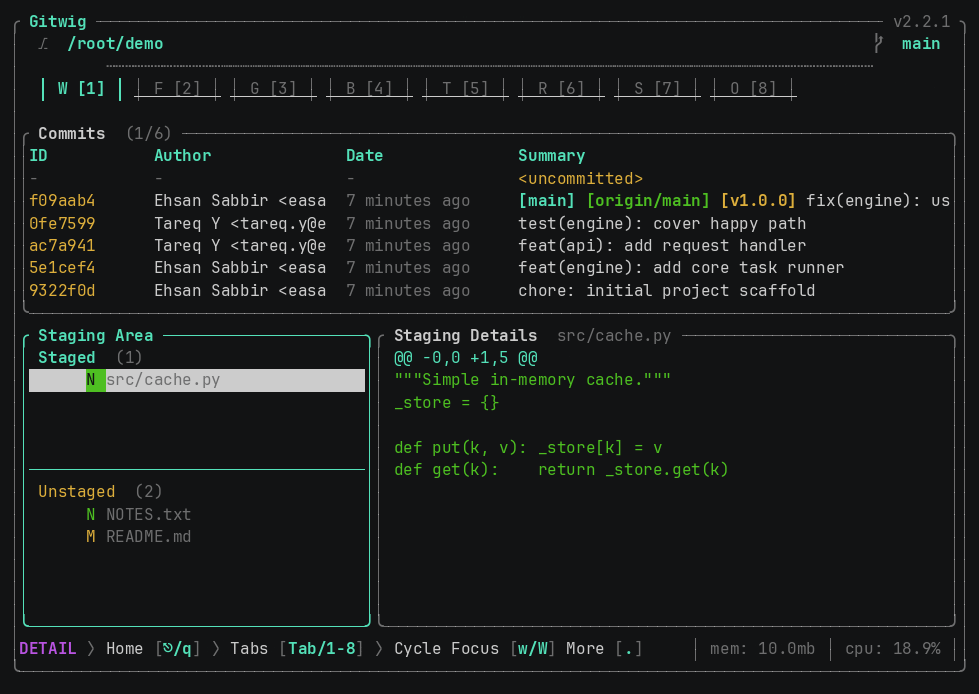979x694 pixels.
Task: Click the Summary column header
Action: click(x=551, y=155)
